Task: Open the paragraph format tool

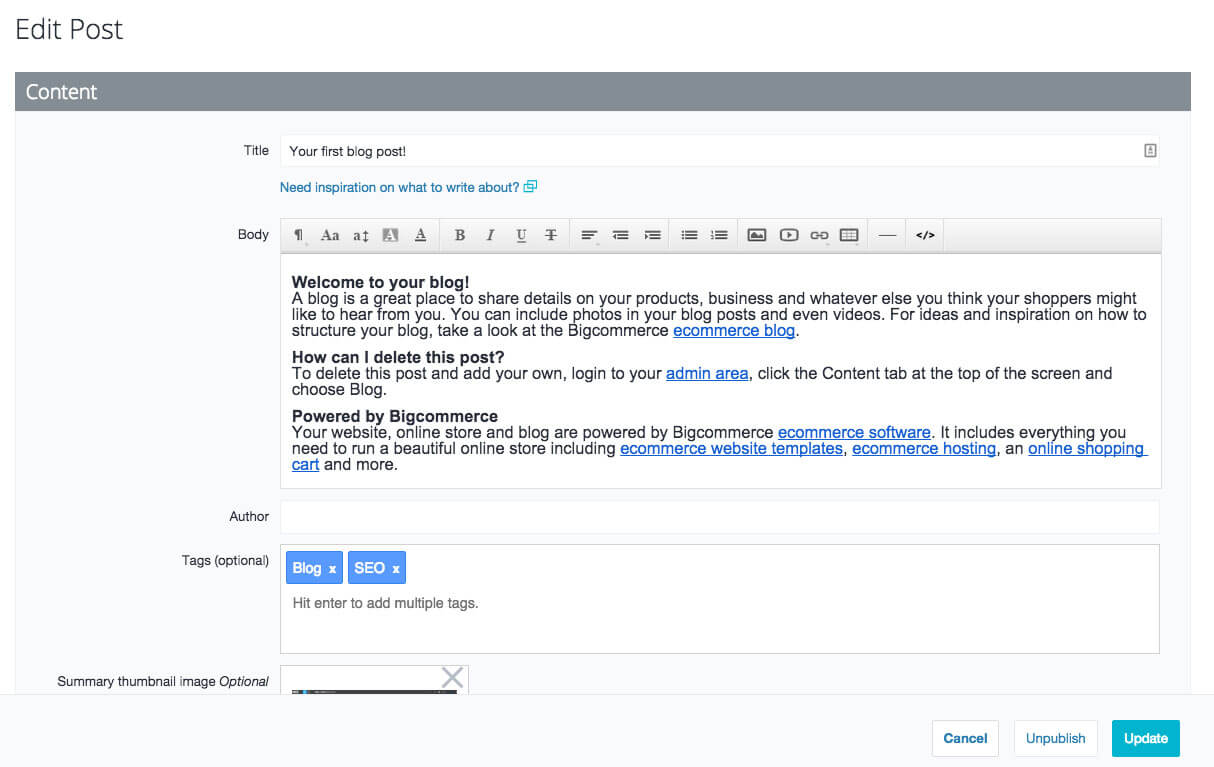Action: tap(299, 236)
